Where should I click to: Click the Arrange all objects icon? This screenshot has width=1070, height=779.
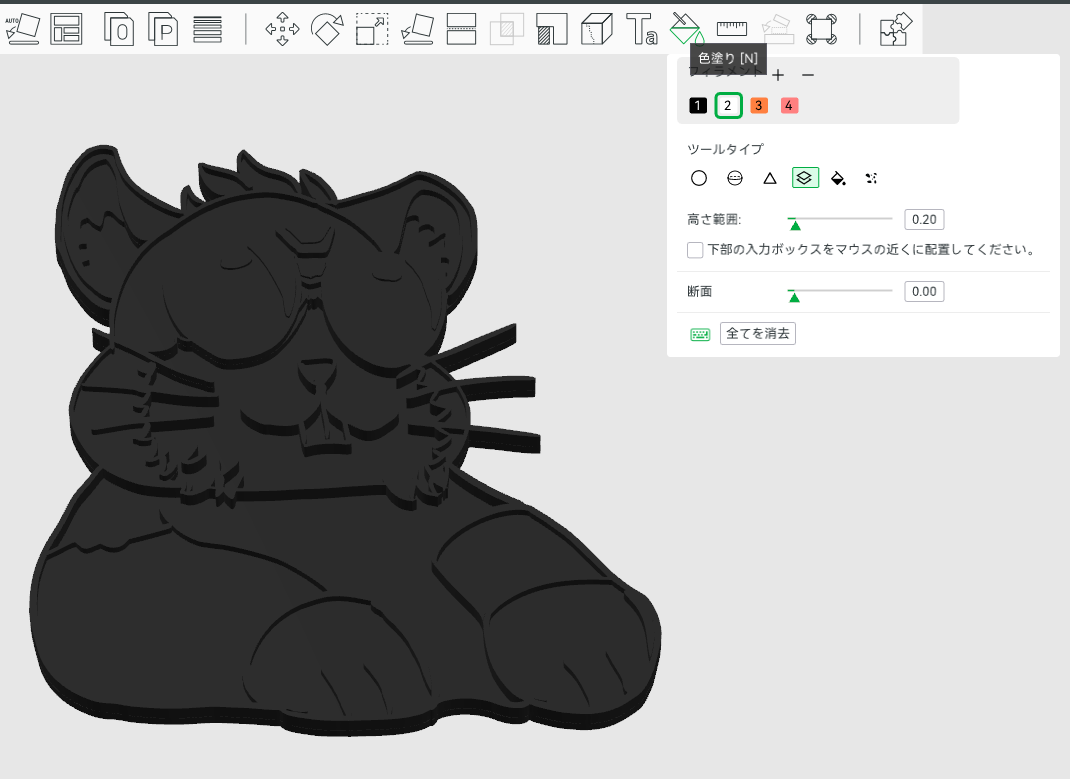coord(66,29)
